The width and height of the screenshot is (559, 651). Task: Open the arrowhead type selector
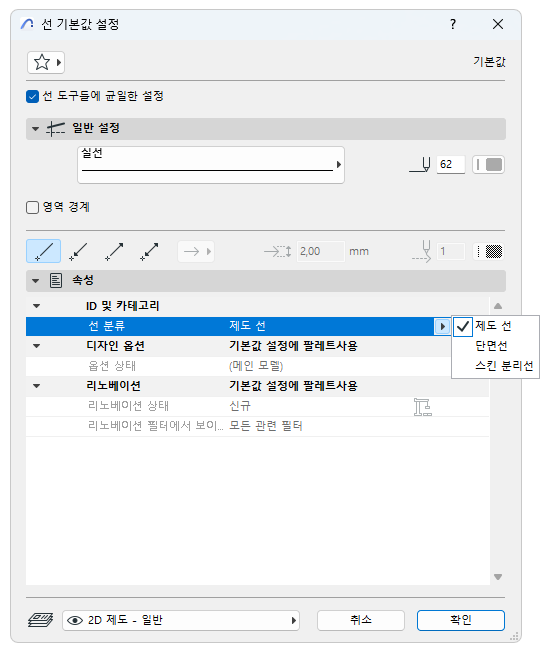196,251
